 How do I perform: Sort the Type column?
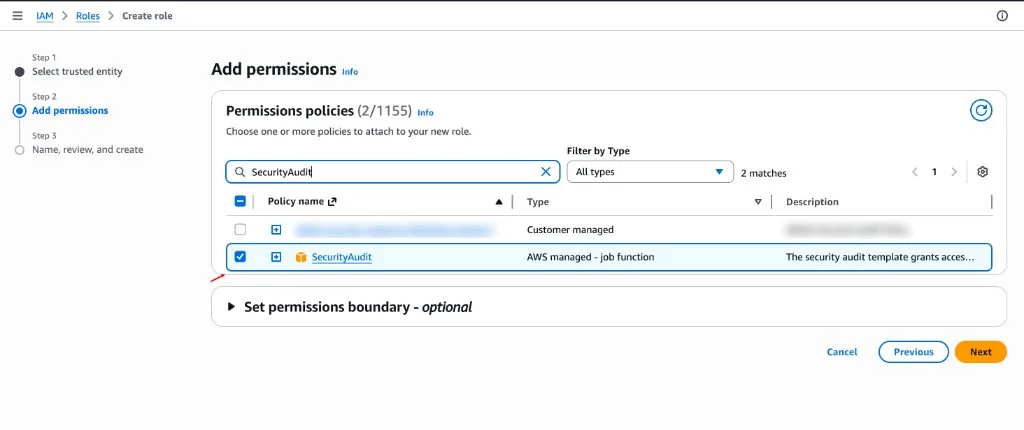click(758, 202)
